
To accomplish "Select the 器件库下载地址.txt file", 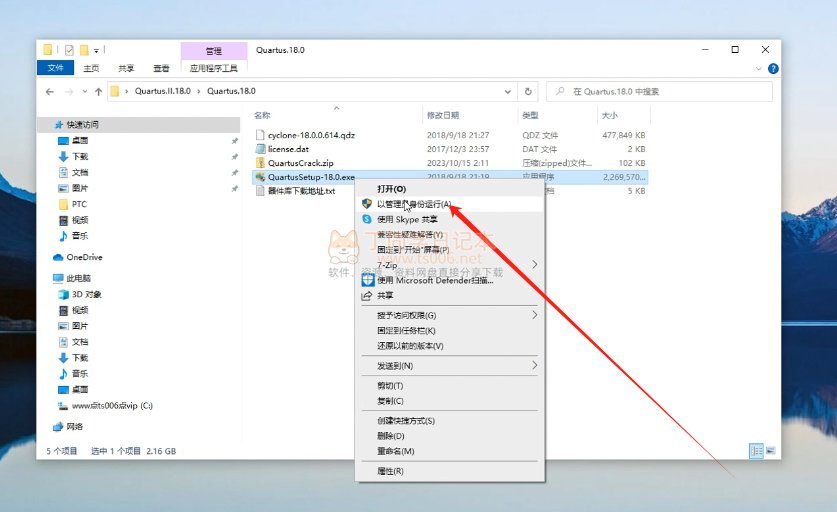I will click(302, 191).
